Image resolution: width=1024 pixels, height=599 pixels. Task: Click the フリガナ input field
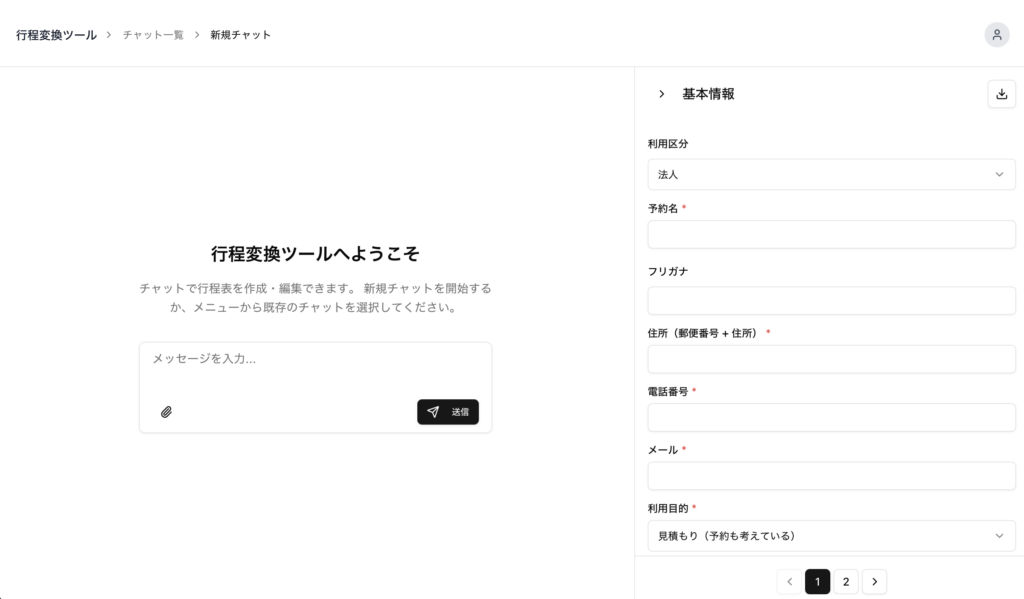click(x=831, y=300)
